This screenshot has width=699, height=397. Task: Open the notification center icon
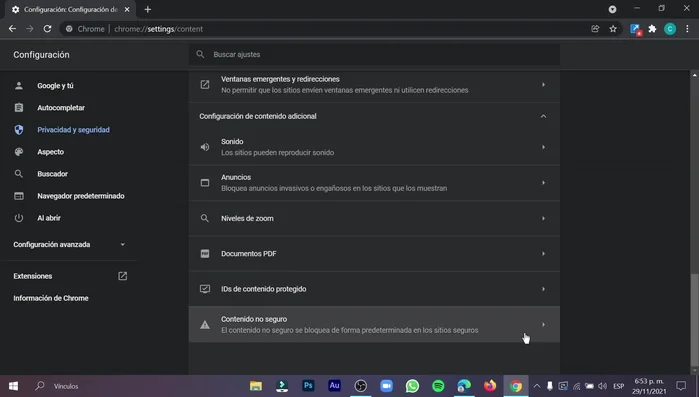pos(681,386)
